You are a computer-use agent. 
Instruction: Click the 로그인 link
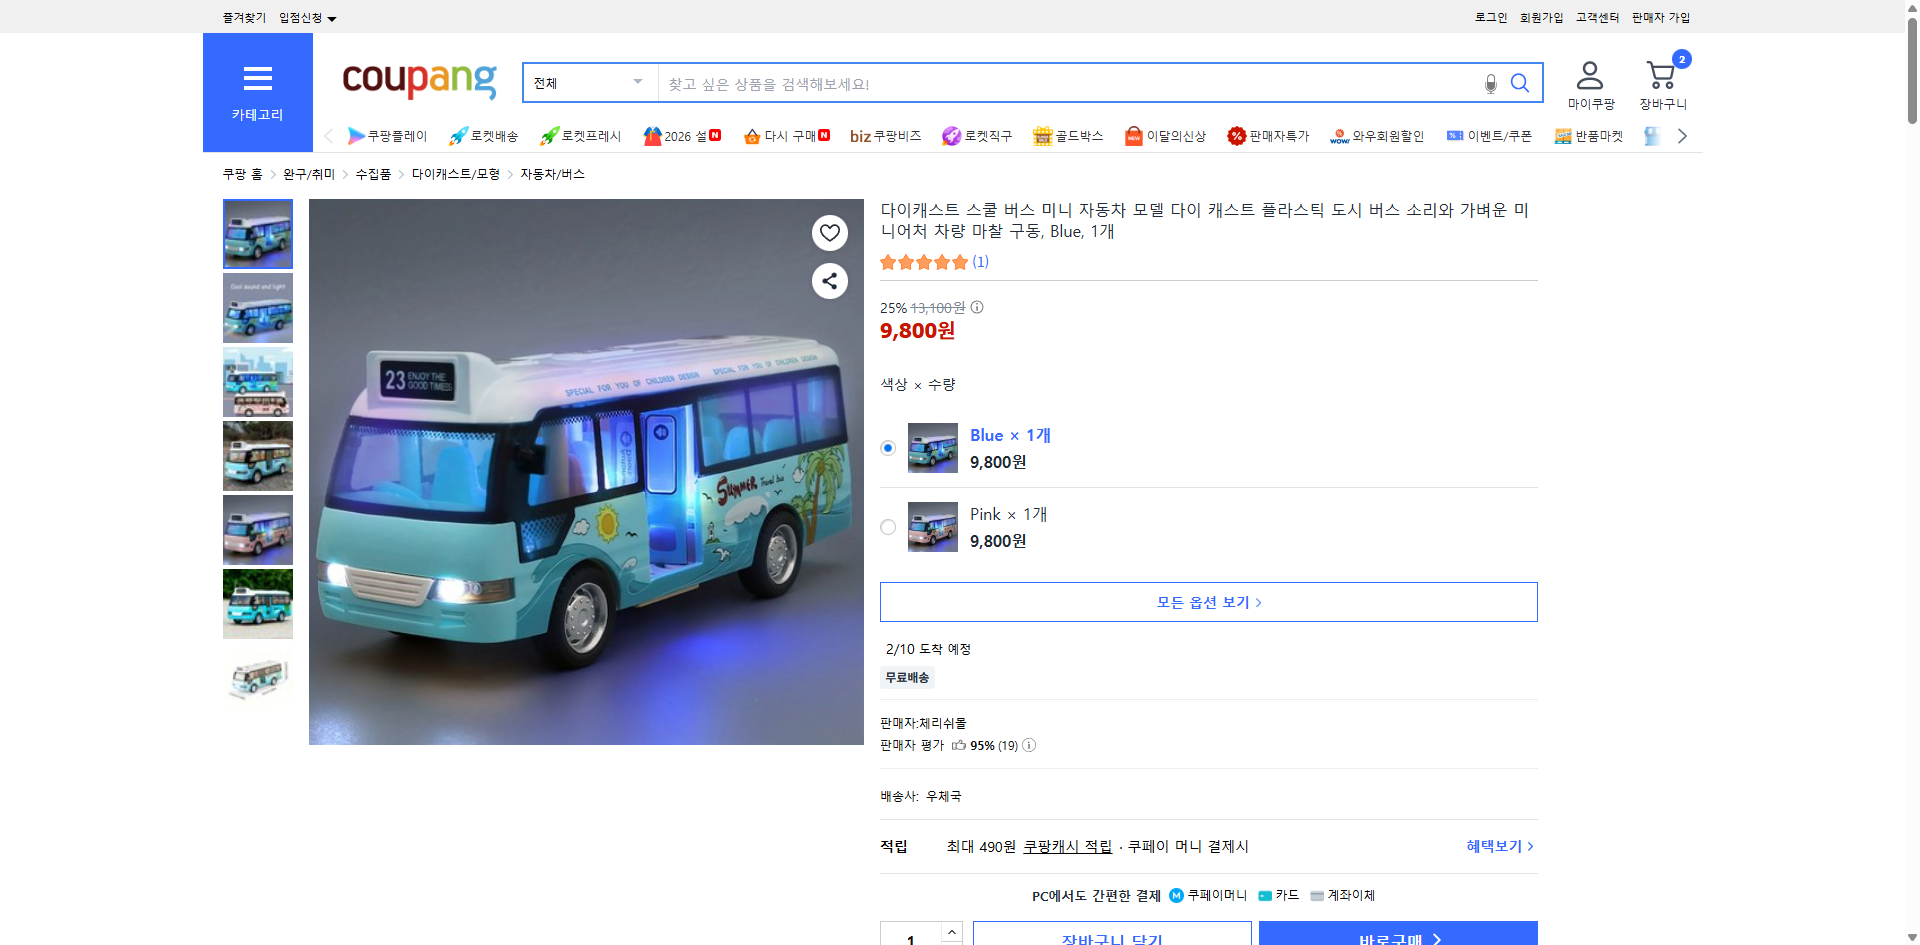coord(1490,17)
